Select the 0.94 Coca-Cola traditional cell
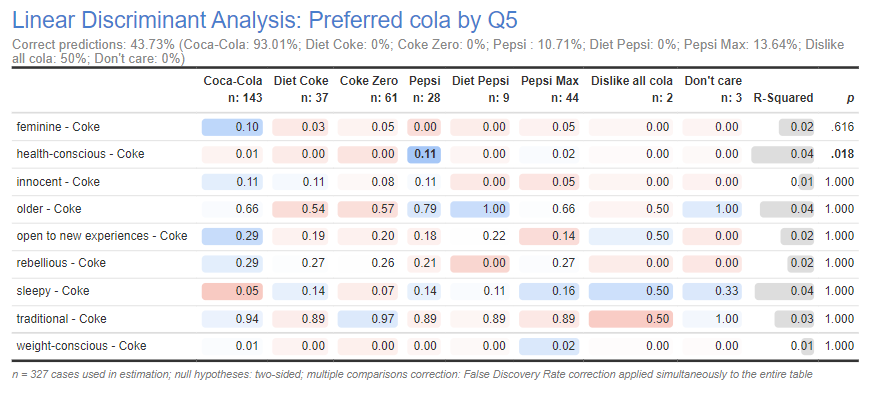Viewport: 872px width, 393px height. [x=232, y=319]
